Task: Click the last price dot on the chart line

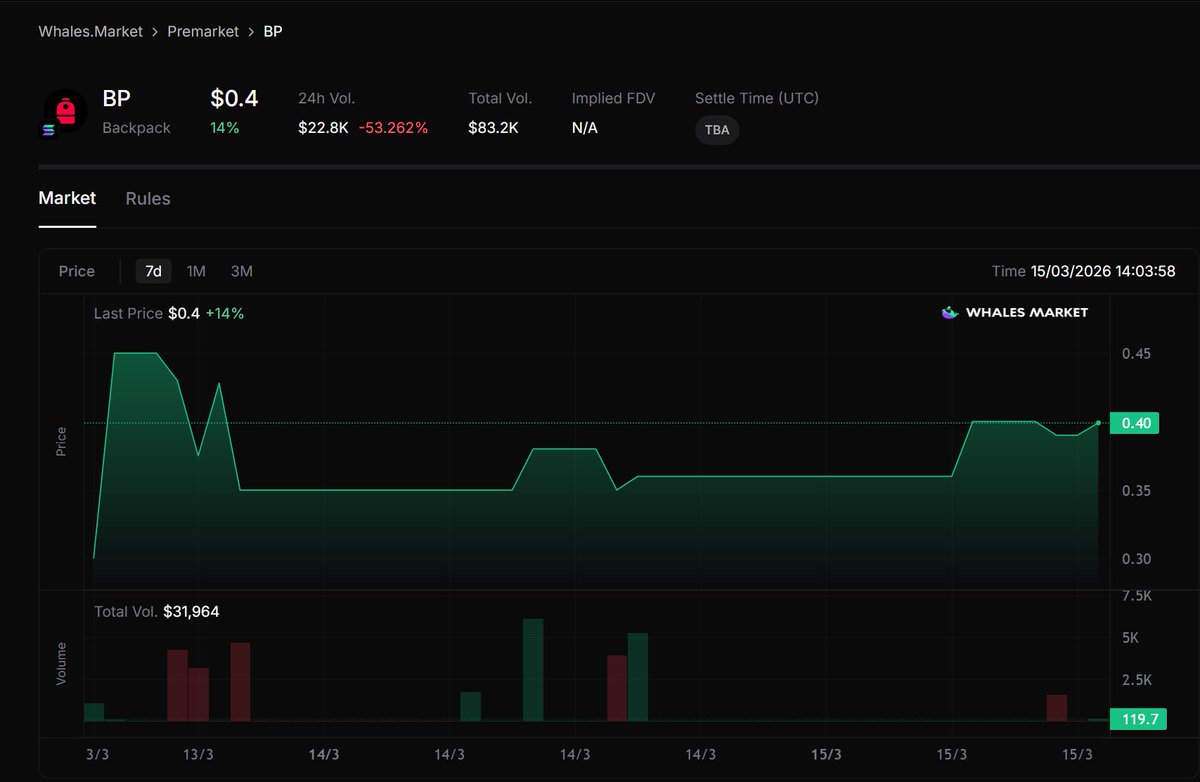Action: pyautogui.click(x=1097, y=423)
